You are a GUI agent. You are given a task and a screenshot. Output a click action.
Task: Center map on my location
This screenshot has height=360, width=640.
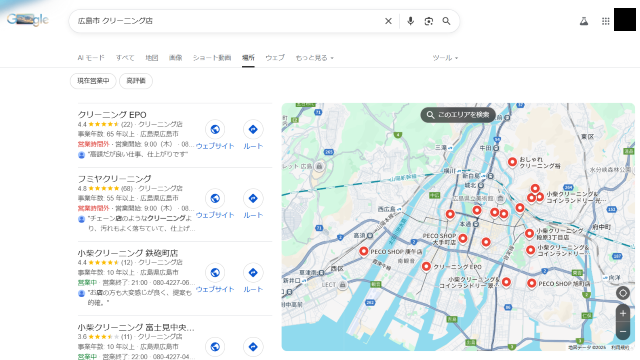[x=623, y=293]
